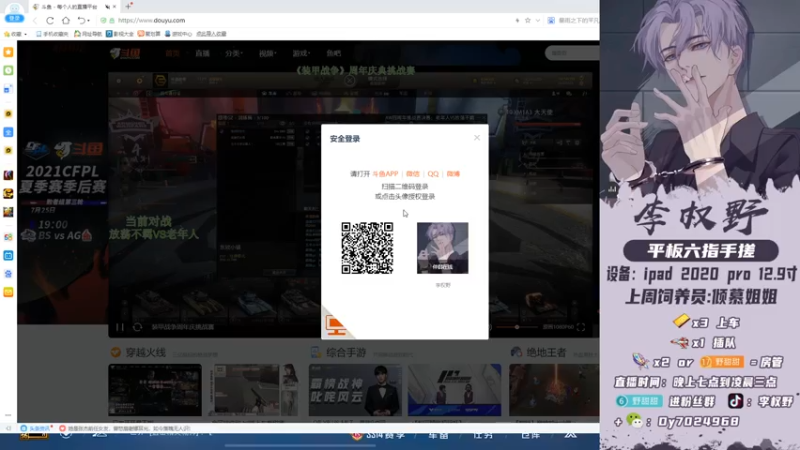800x450 pixels.
Task: Click the lightning speed-mode icon in address bar
Action: (x=517, y=20)
